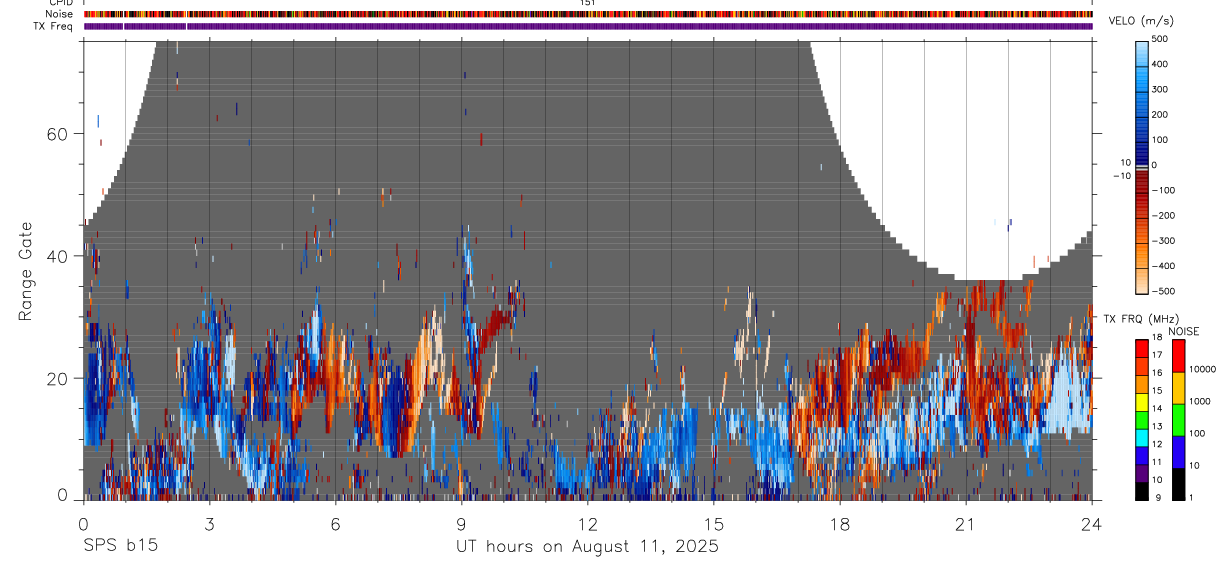Click the −500 label on velocity scale
The width and height of the screenshot is (1228, 567).
[1165, 291]
